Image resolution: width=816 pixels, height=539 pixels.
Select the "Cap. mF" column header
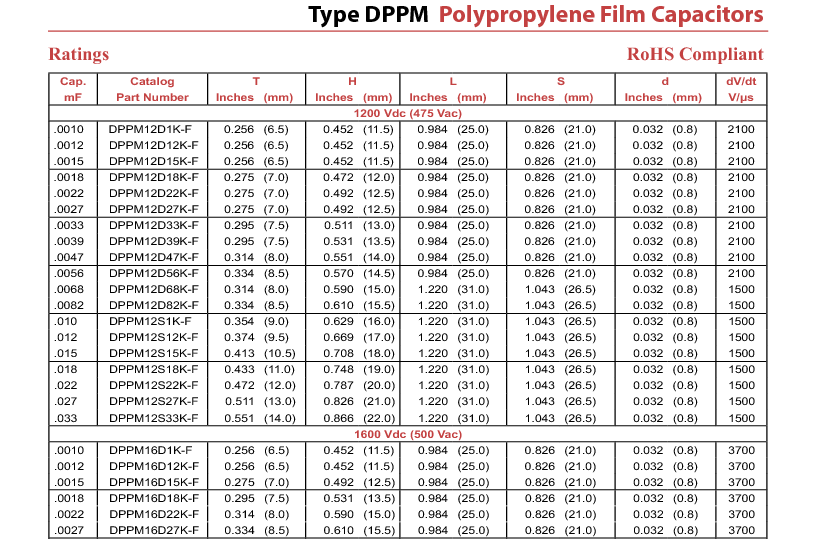point(72,89)
